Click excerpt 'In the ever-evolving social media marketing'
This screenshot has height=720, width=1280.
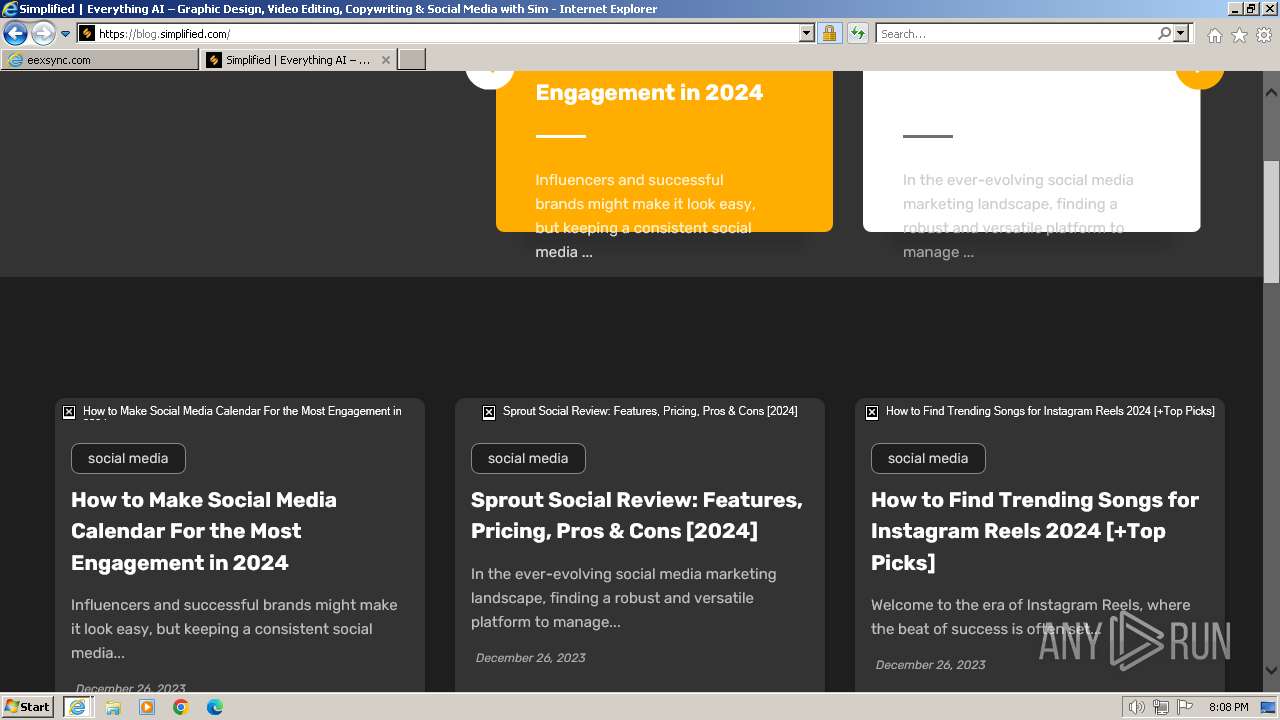click(623, 574)
